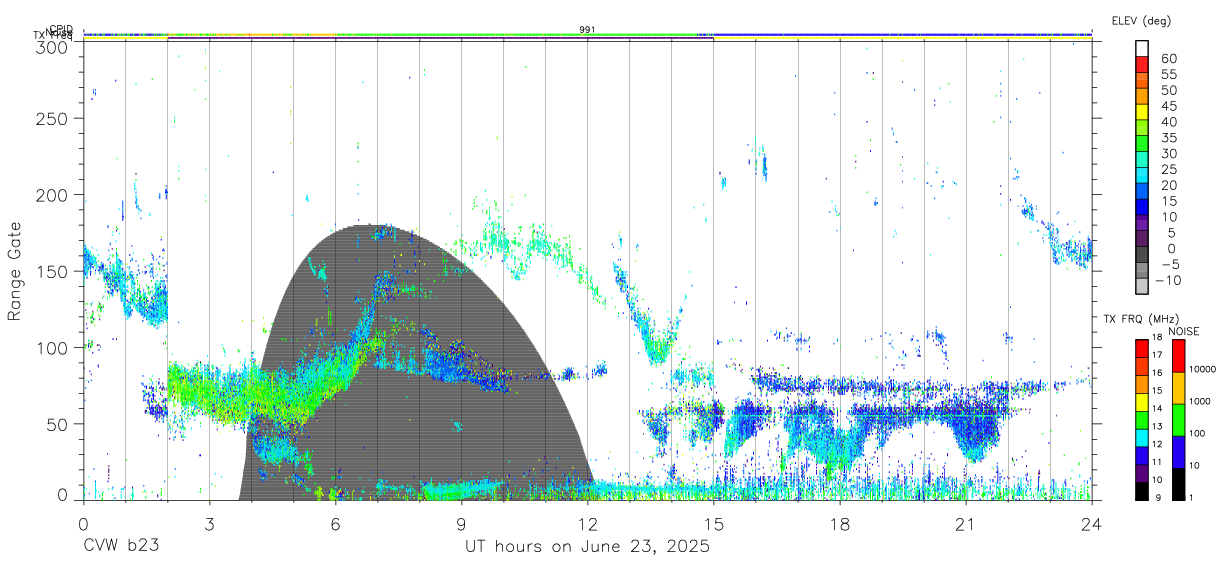Click the green swatch of NOISE colorbar

(1177, 419)
